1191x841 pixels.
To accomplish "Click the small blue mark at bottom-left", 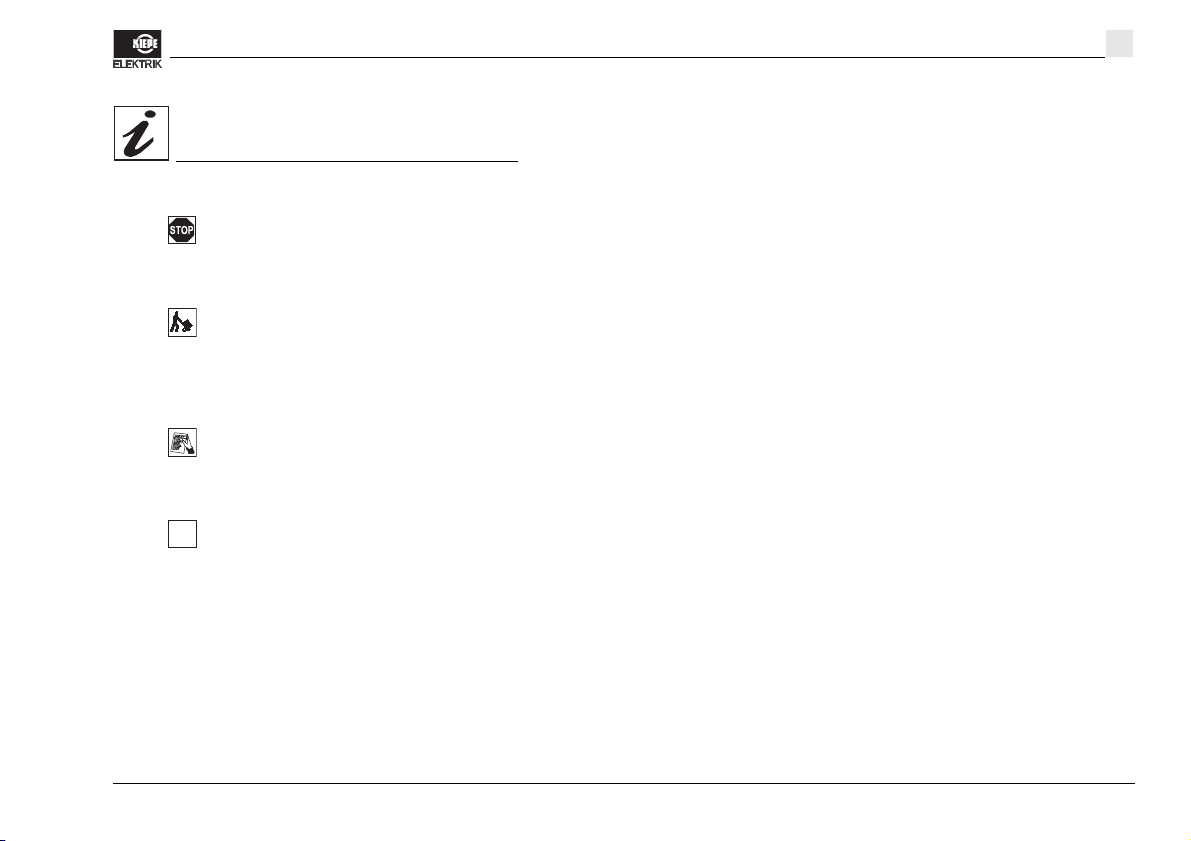I will (3, 839).
